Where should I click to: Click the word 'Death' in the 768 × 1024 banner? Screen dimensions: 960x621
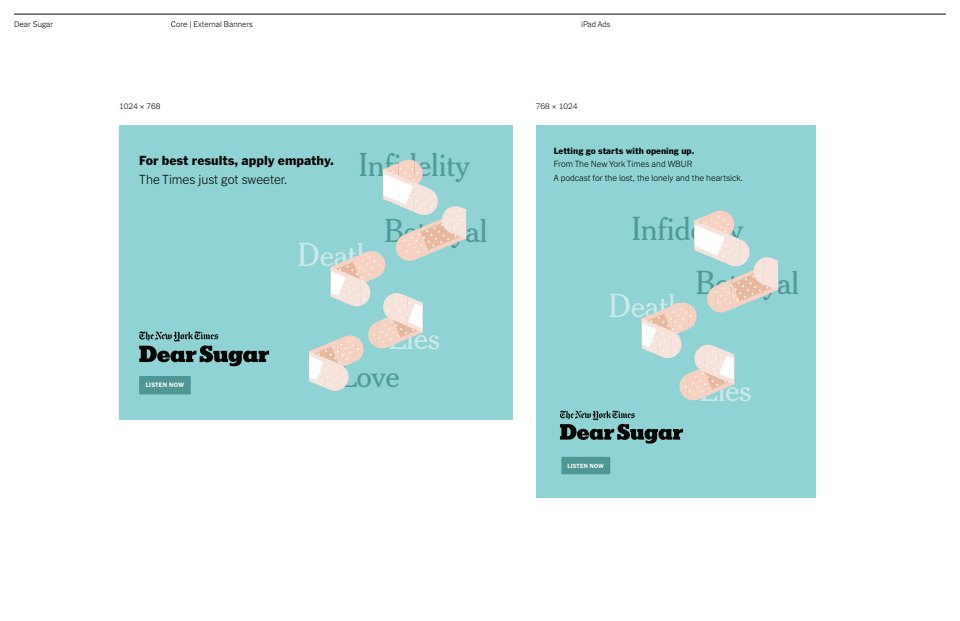point(642,306)
